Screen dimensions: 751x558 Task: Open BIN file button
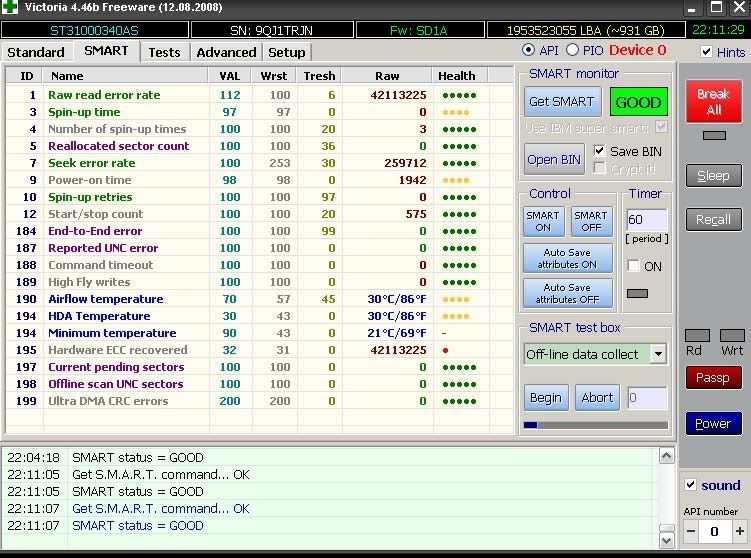(x=554, y=159)
